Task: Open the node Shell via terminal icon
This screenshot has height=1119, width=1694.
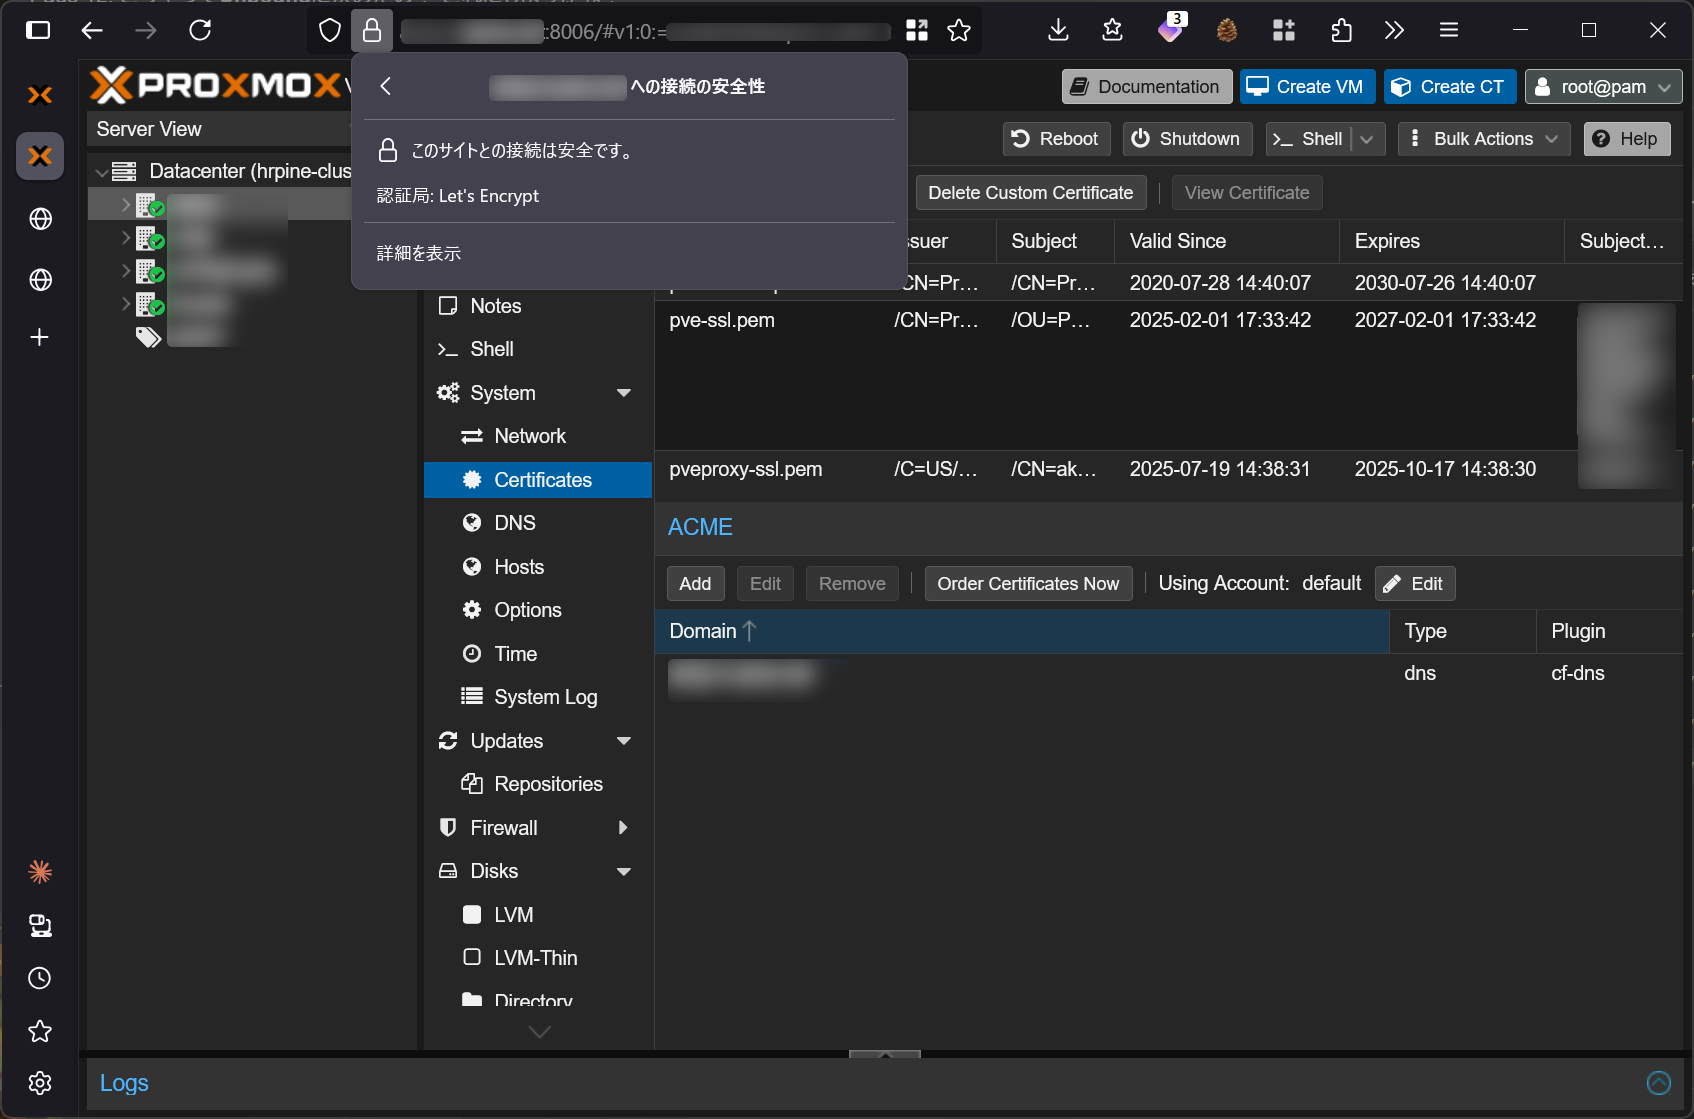Action: (x=447, y=349)
